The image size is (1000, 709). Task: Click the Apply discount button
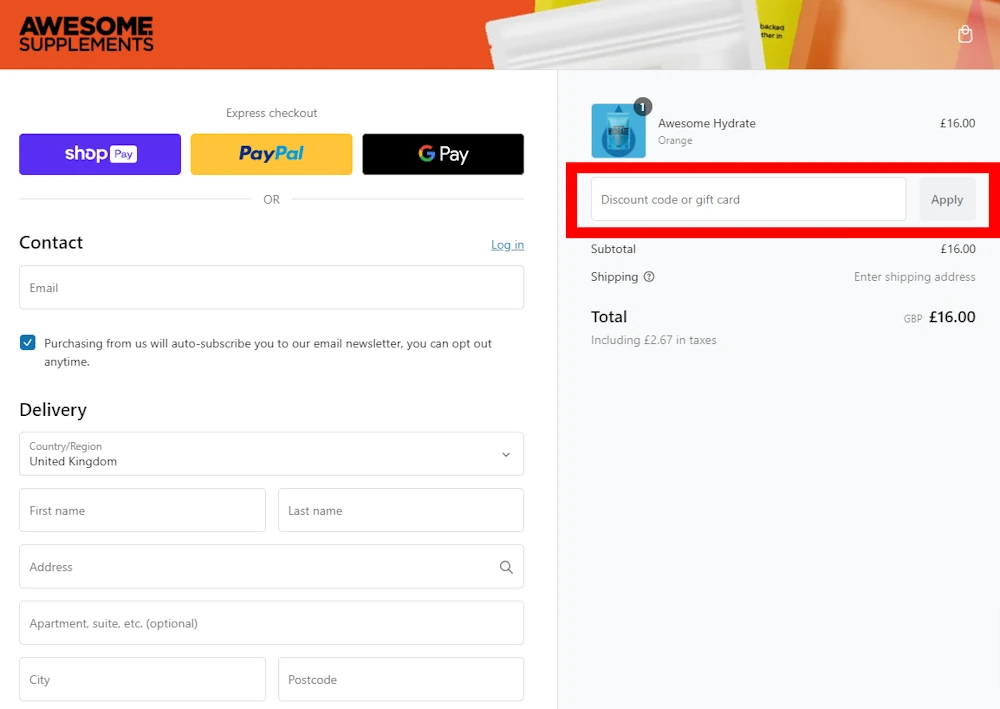[946, 199]
